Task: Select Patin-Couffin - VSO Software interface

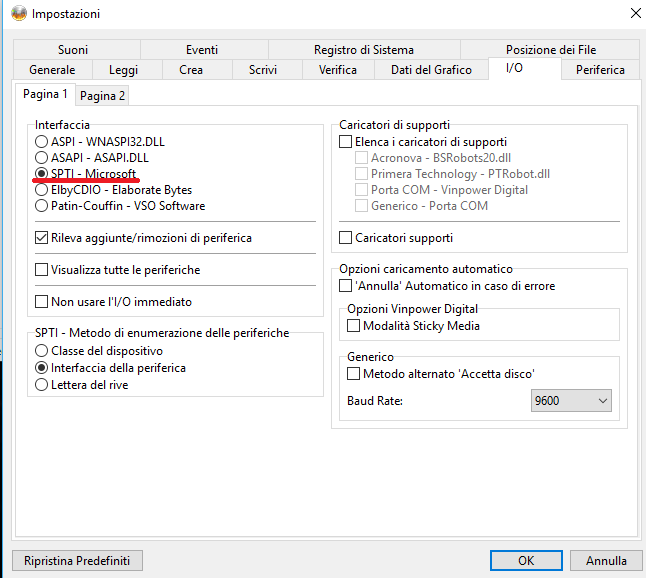Action: tap(120, 206)
